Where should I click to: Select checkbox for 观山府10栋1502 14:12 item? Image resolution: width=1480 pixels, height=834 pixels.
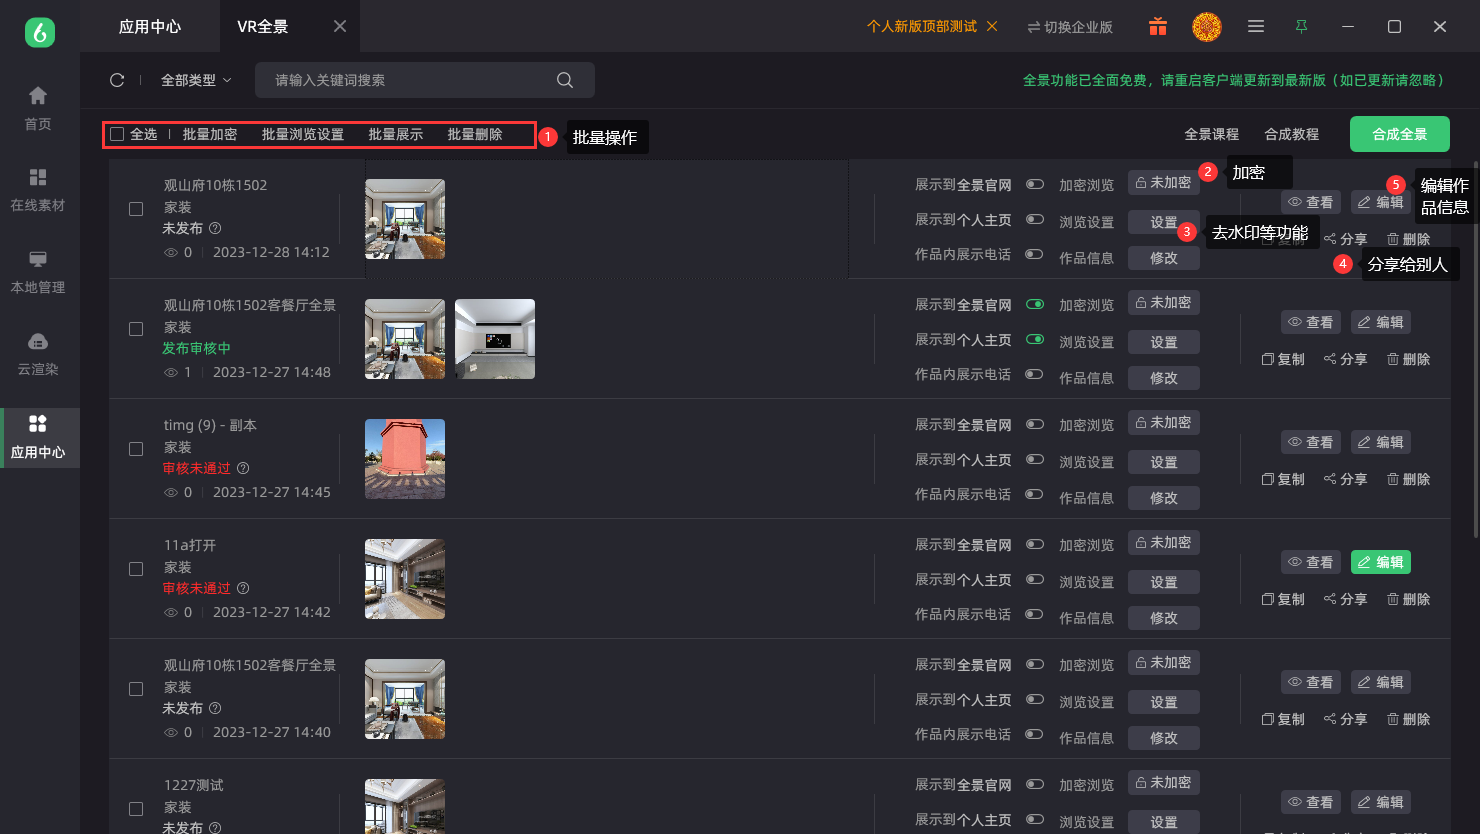pyautogui.click(x=136, y=209)
